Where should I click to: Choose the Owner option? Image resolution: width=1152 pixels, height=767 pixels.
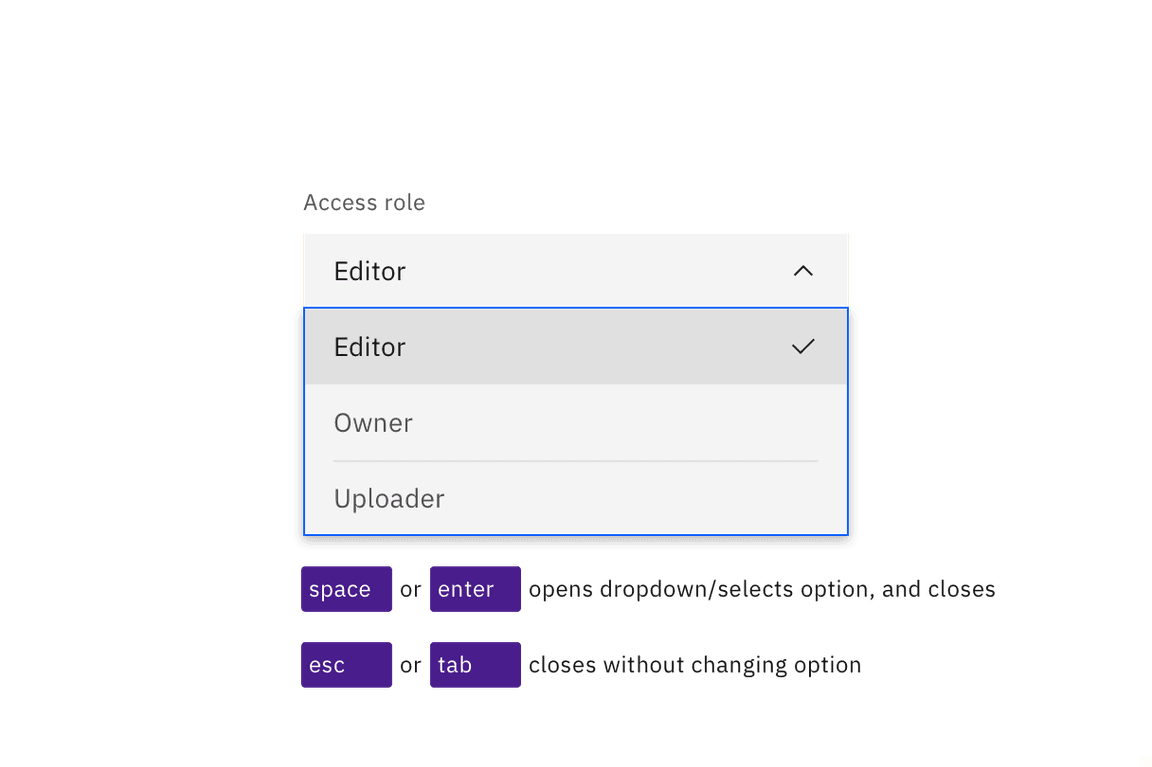click(575, 422)
